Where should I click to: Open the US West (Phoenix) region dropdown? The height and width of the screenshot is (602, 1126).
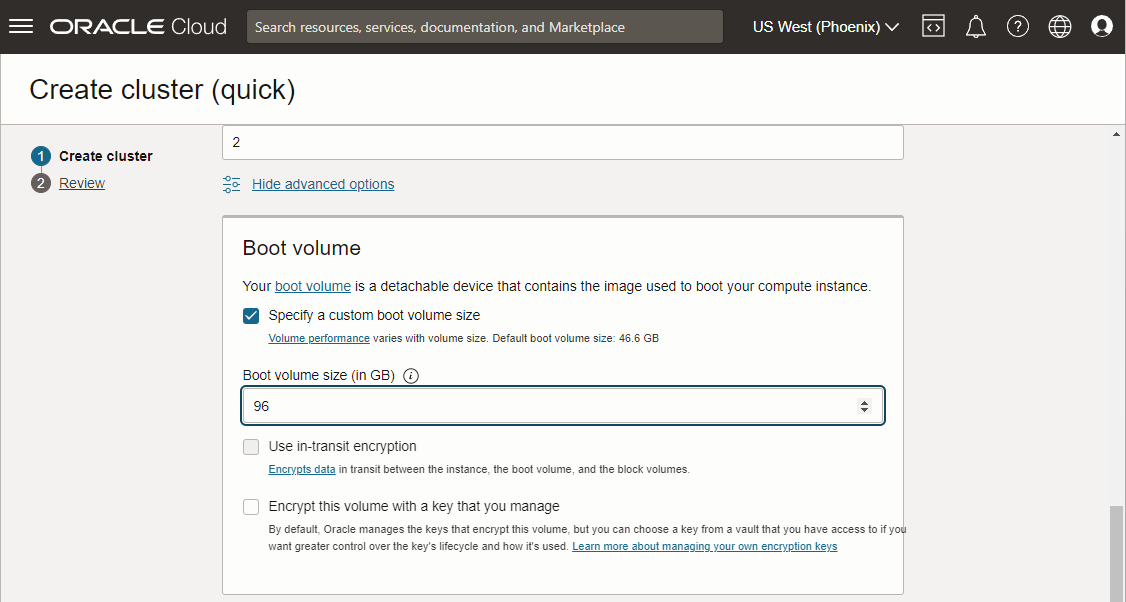(x=825, y=26)
